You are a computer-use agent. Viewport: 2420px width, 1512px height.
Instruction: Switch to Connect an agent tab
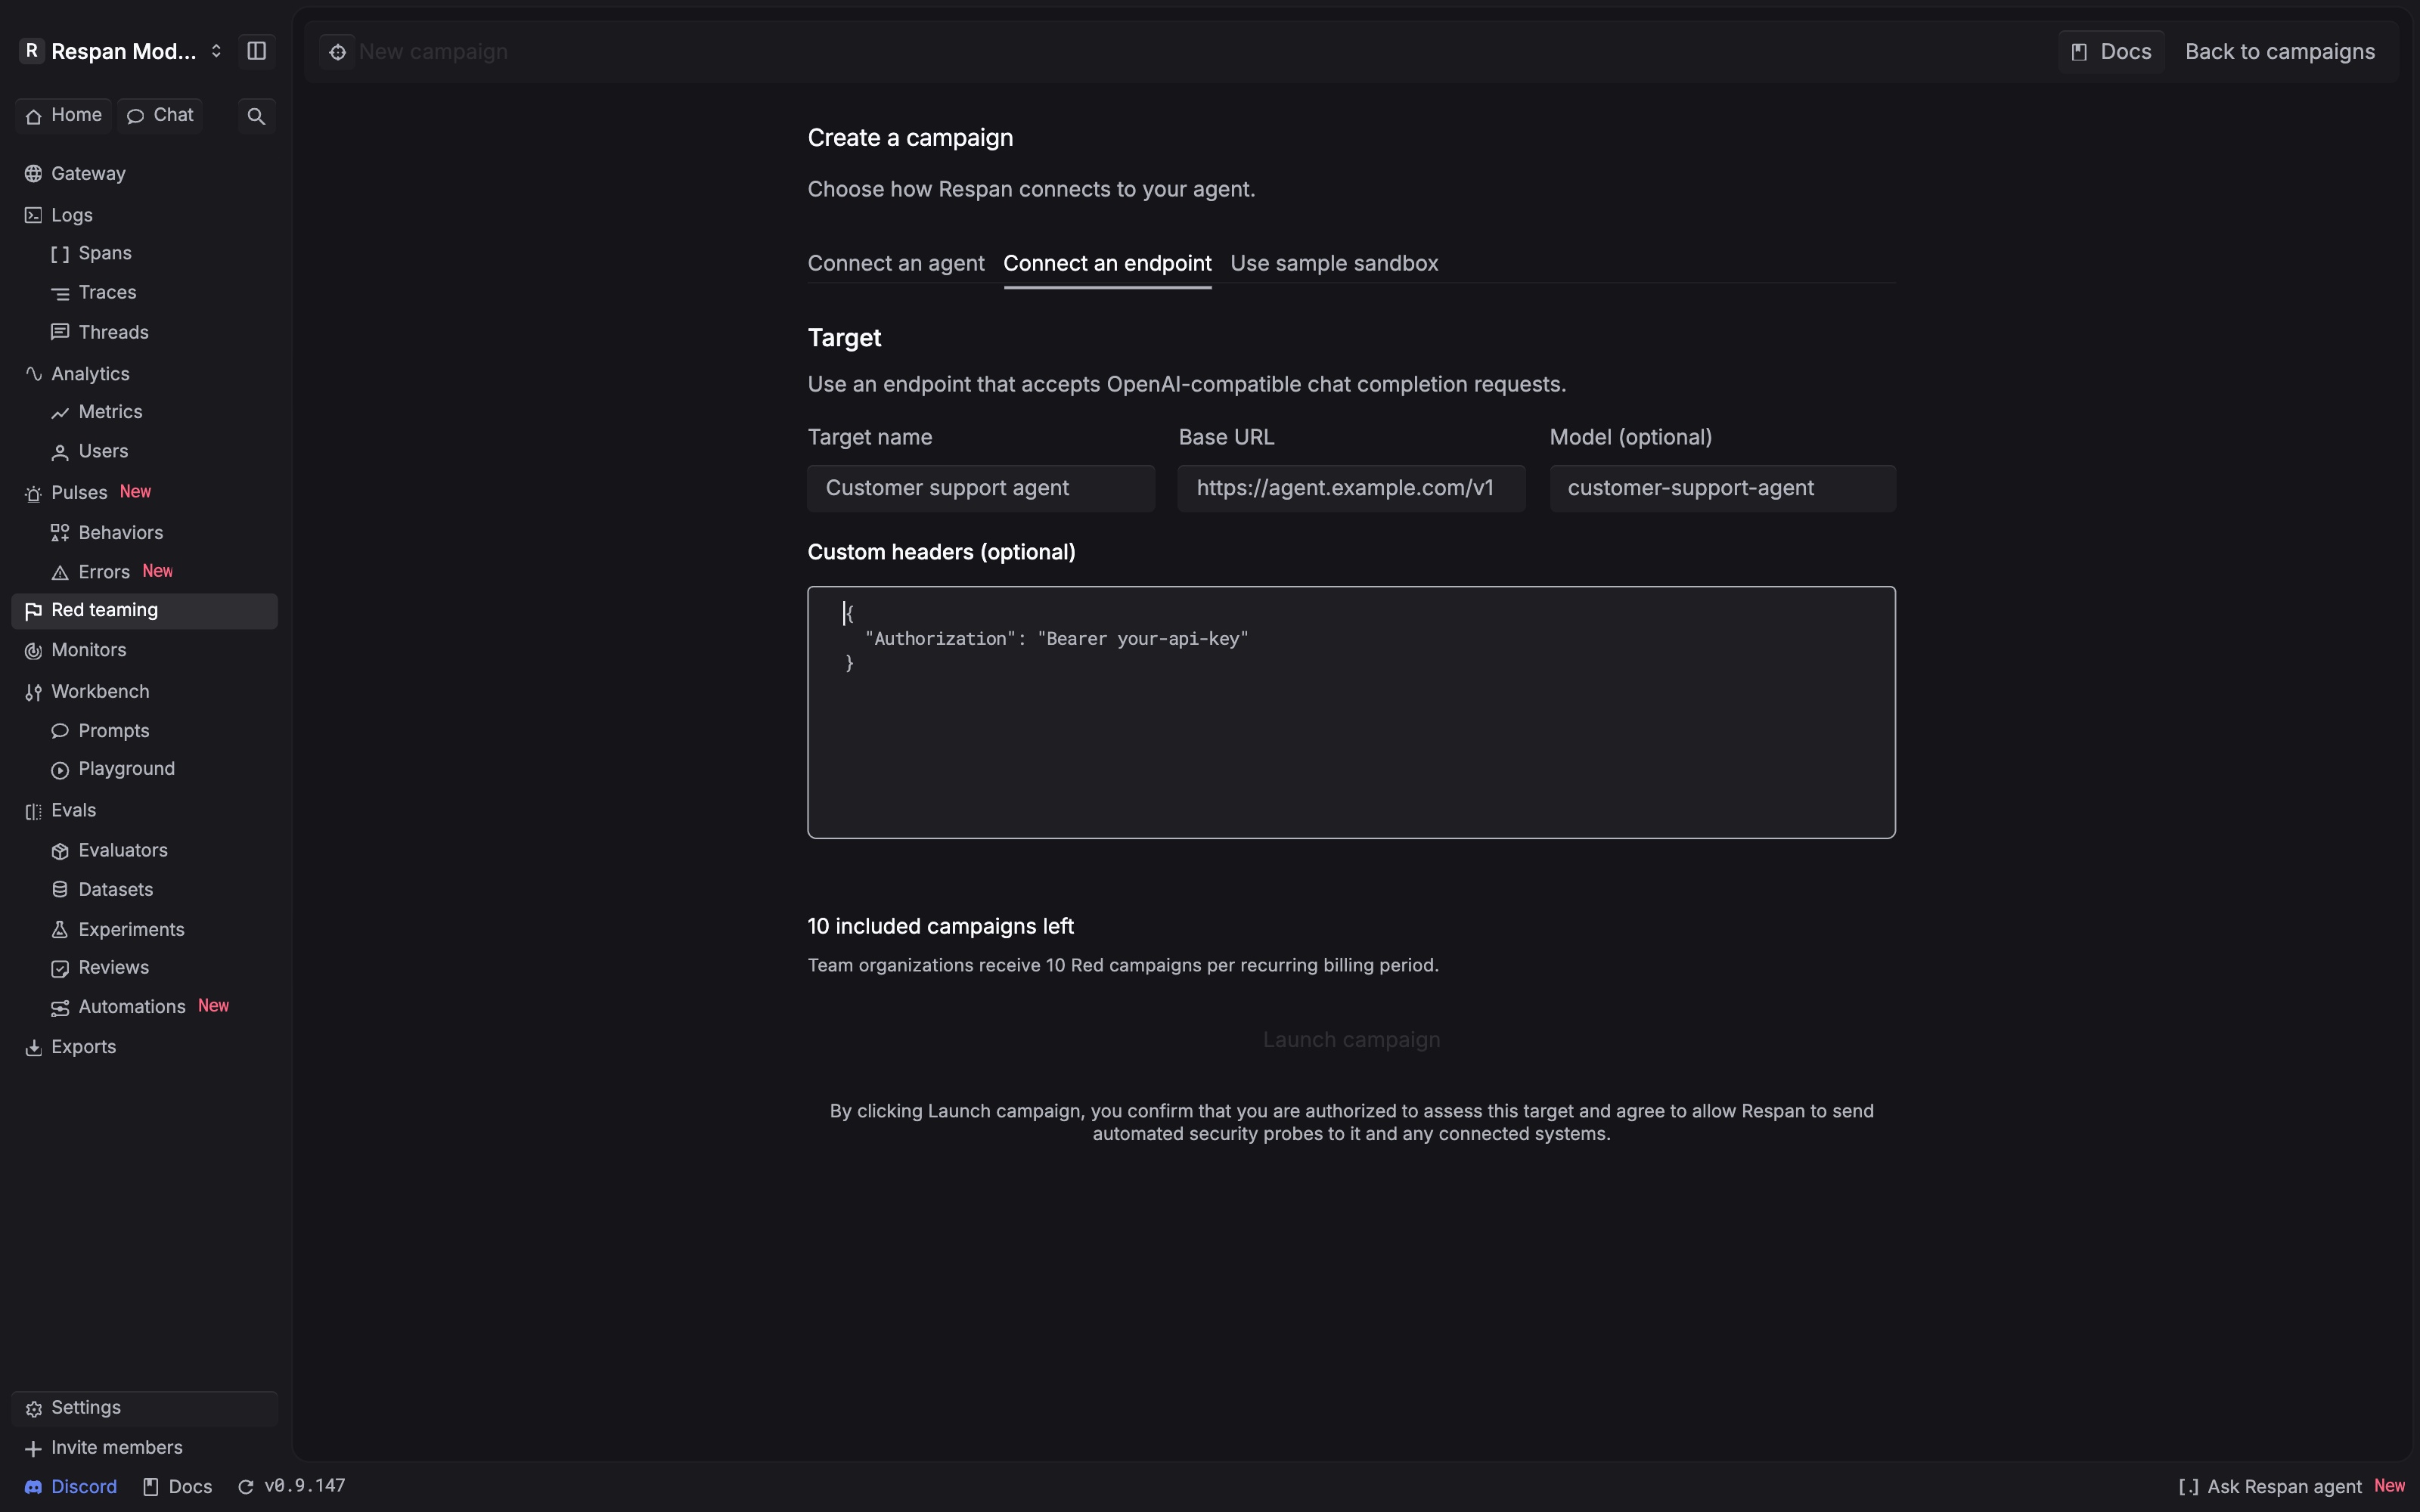coord(896,264)
